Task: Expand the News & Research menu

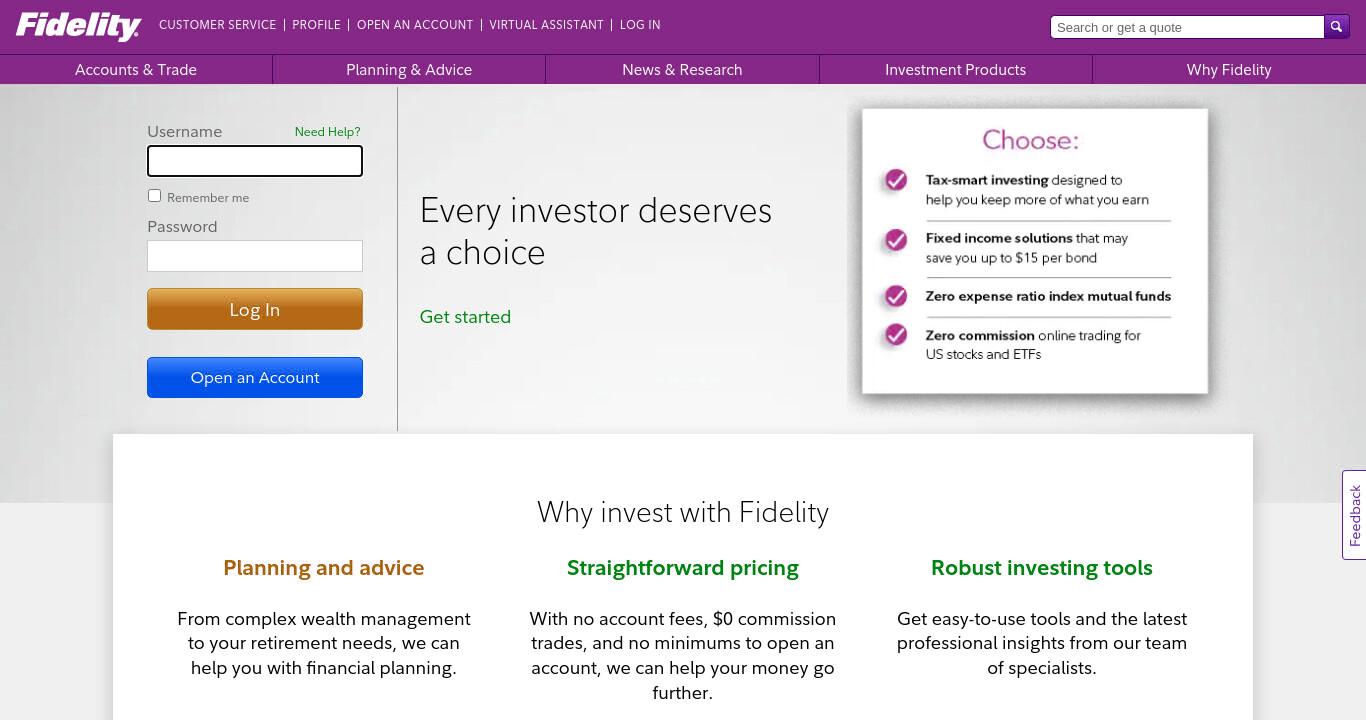Action: [682, 70]
